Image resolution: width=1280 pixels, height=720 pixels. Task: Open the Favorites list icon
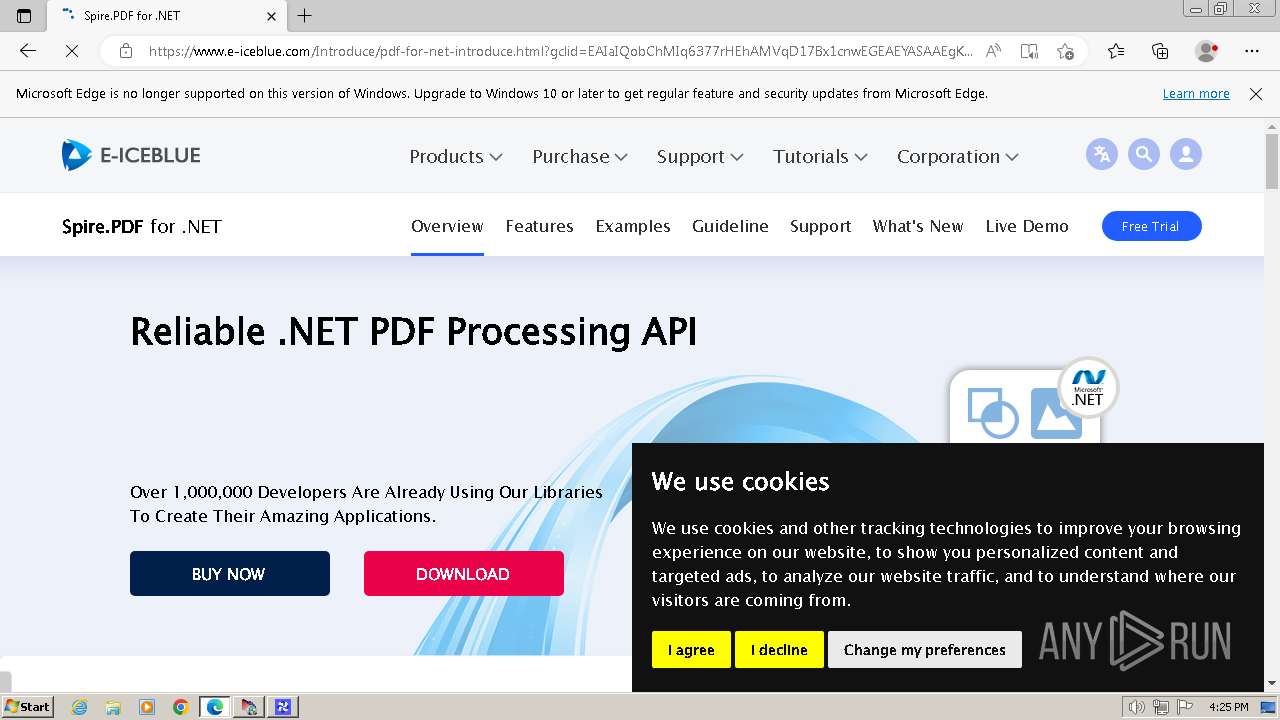(1116, 51)
